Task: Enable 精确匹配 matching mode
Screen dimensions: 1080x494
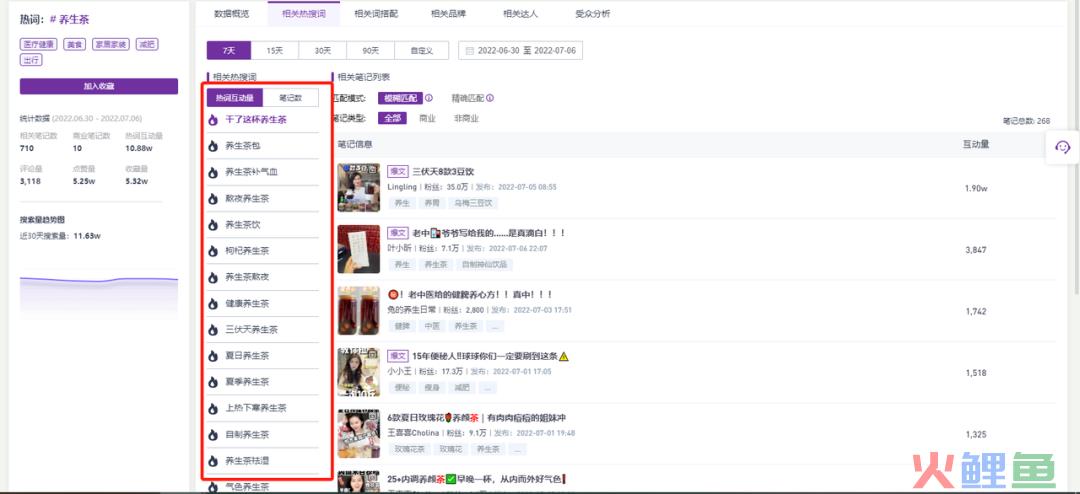Action: point(468,99)
